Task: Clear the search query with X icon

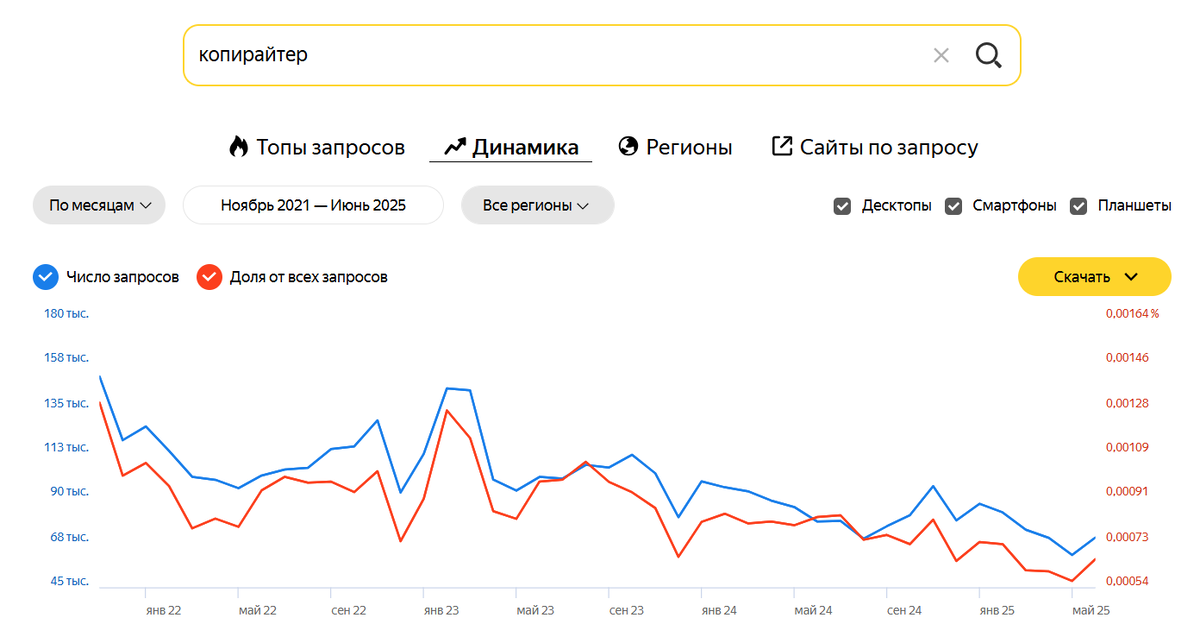Action: pos(941,56)
